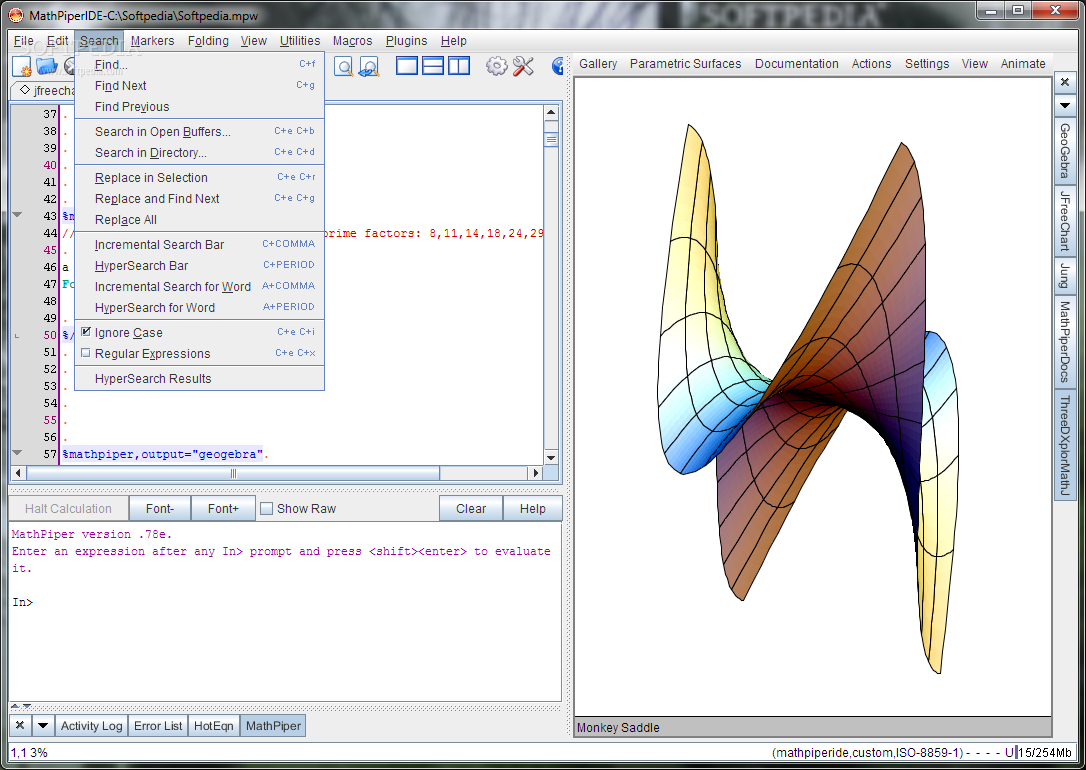The width and height of the screenshot is (1086, 770).
Task: Select Search in Open Buffers...
Action: coord(199,132)
